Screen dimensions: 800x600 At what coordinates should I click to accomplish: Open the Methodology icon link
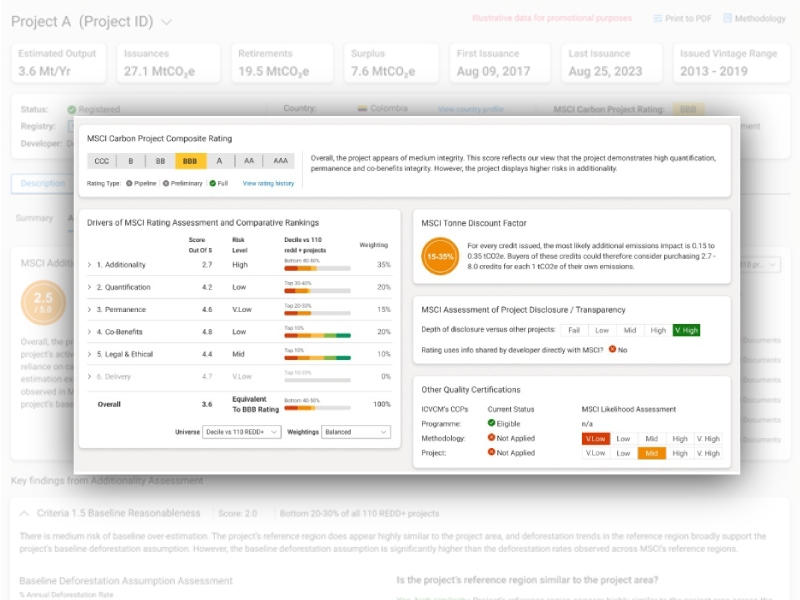click(x=728, y=18)
